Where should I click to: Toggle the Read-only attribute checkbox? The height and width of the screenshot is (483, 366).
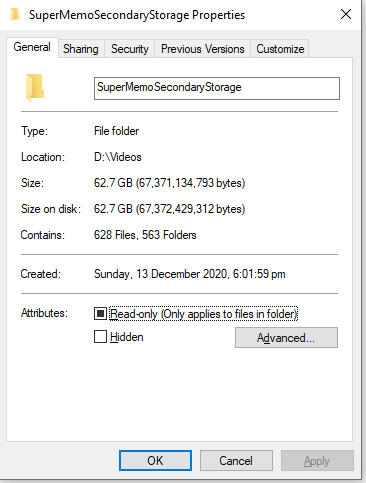pos(100,313)
